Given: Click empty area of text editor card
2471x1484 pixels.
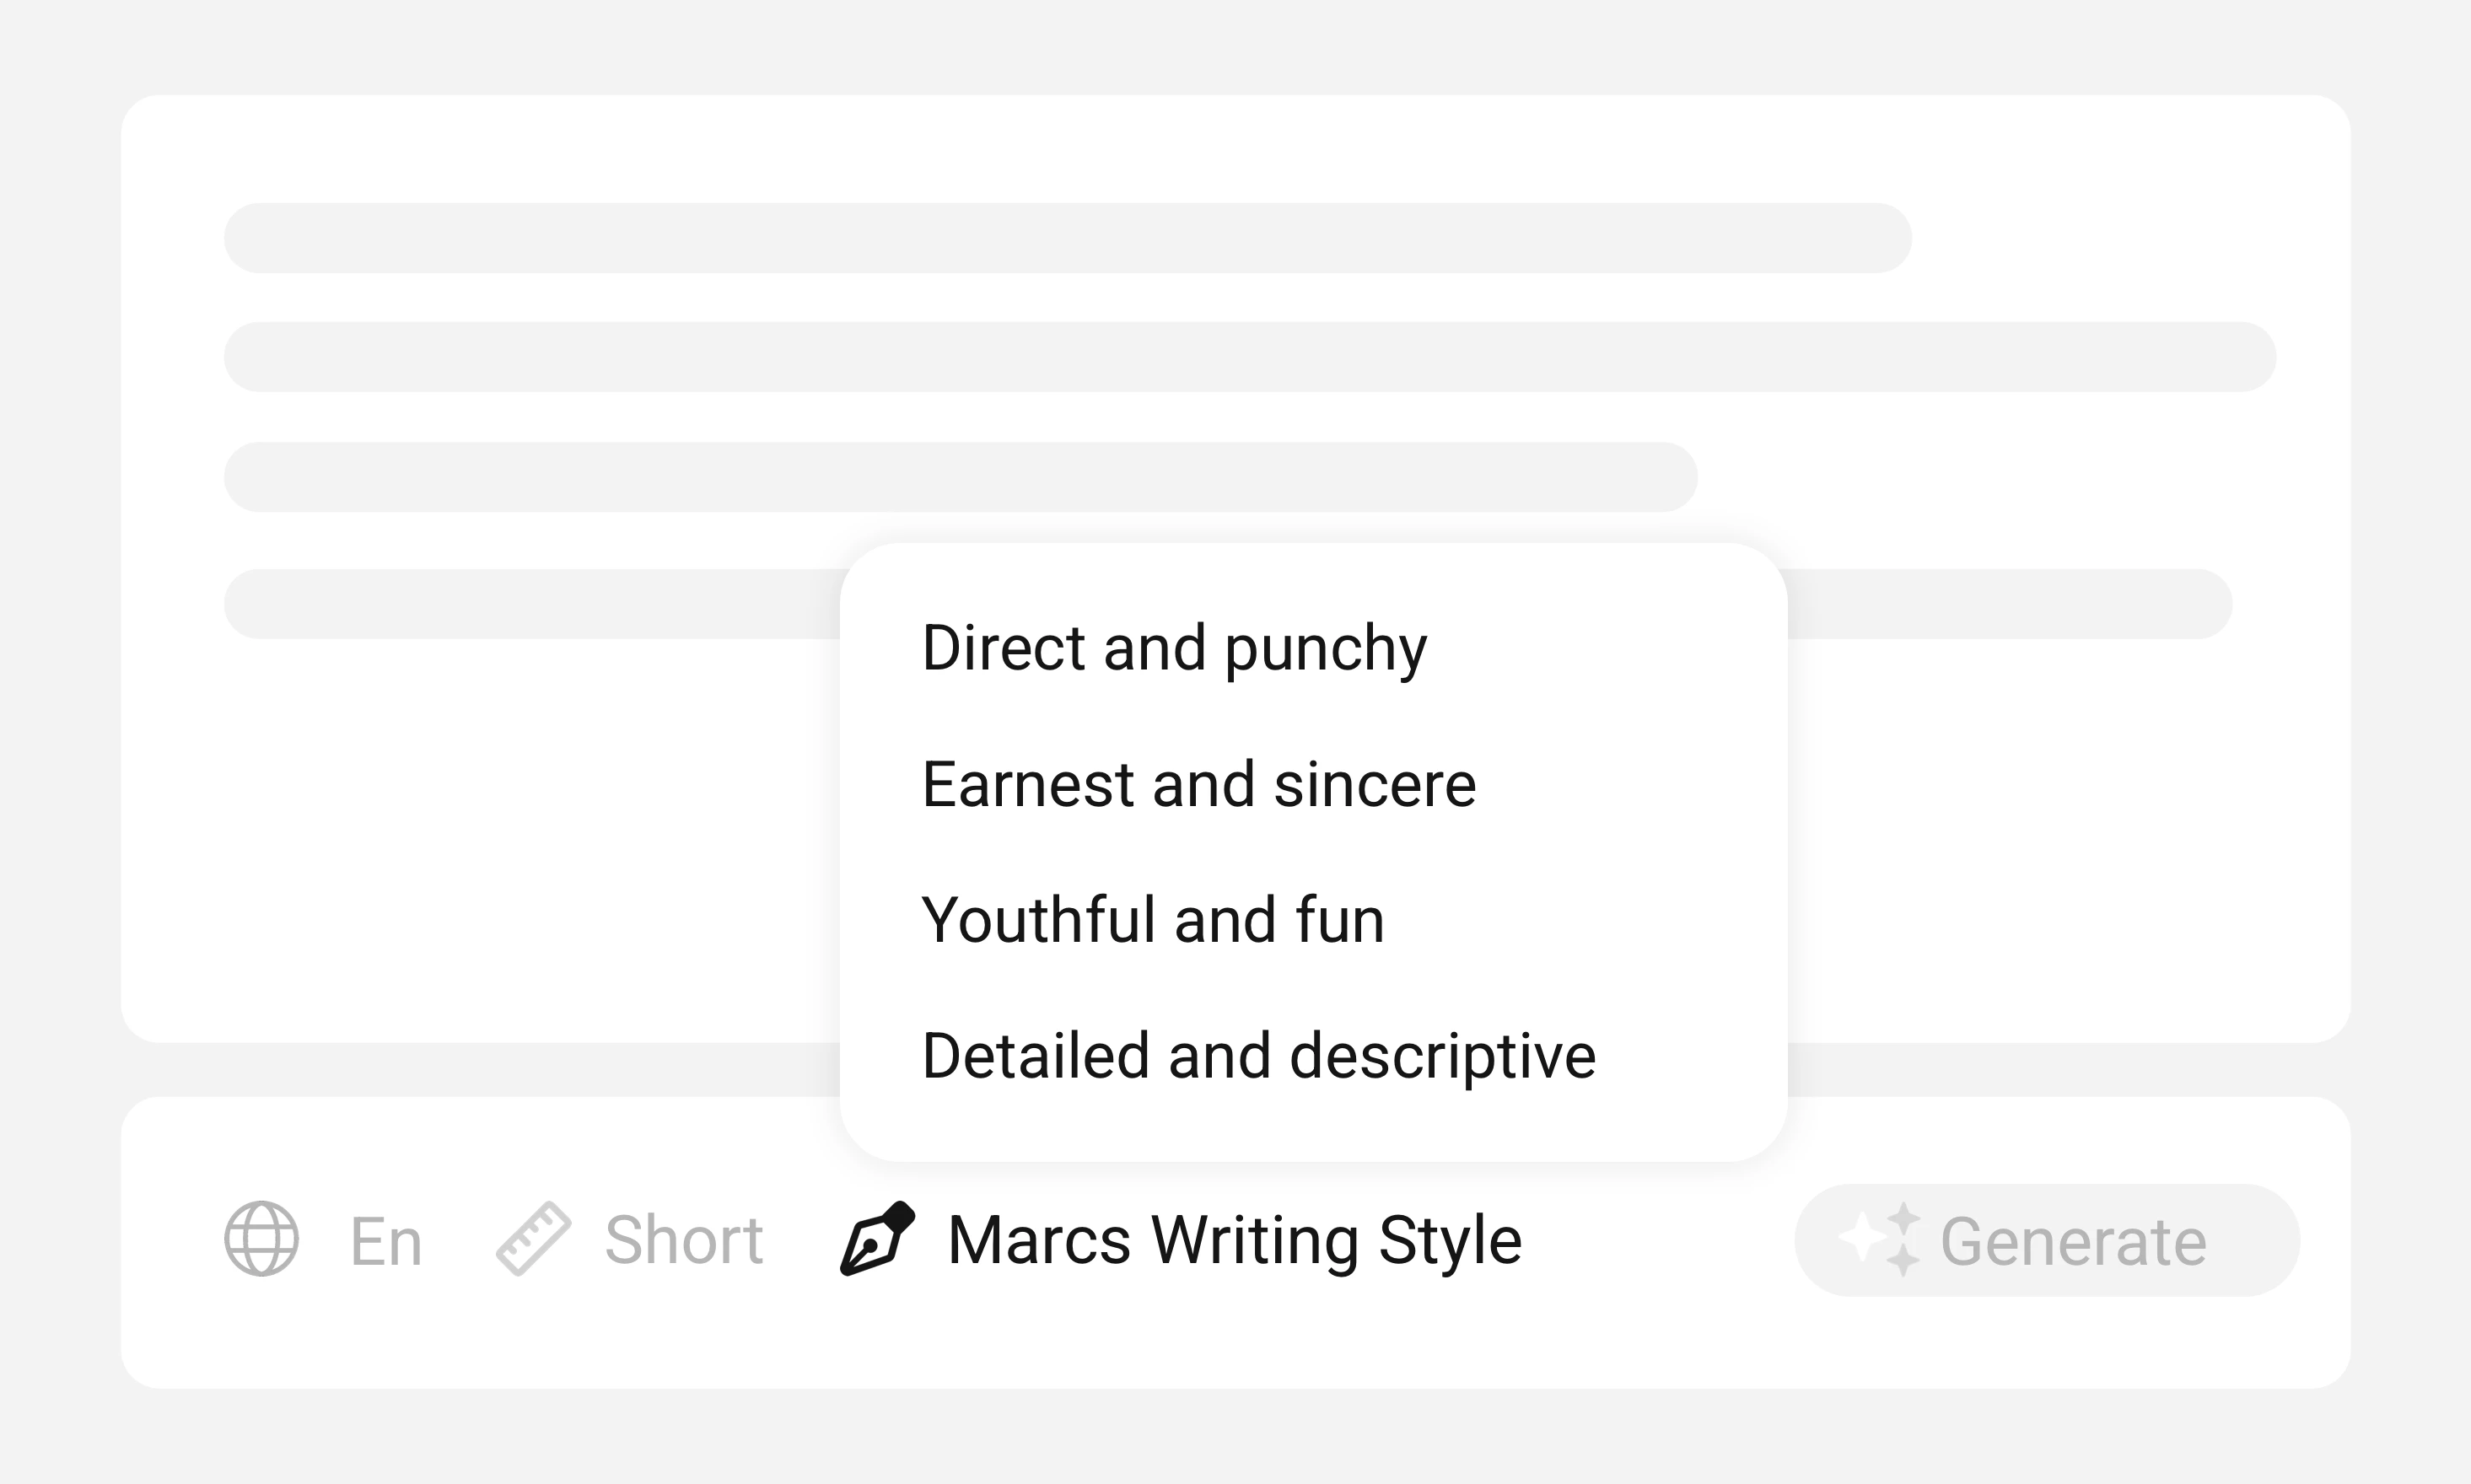Looking at the screenshot, I should (x=480, y=850).
